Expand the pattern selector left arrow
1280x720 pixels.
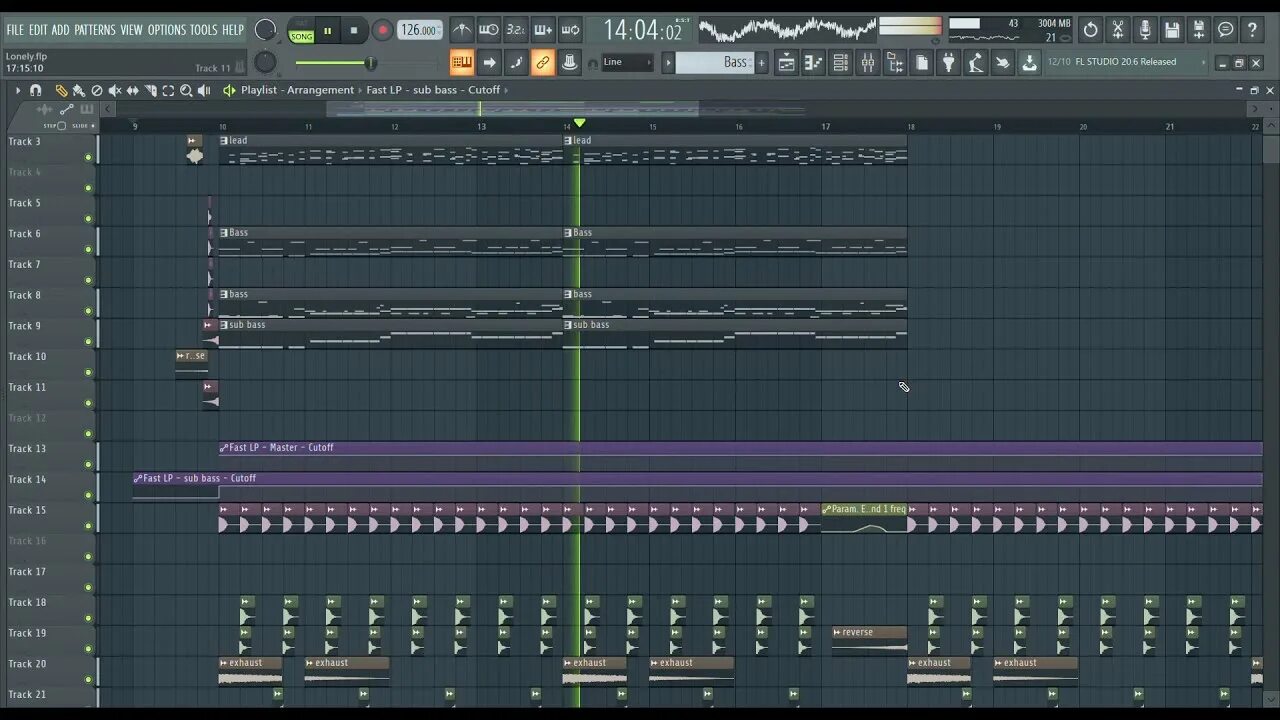668,62
